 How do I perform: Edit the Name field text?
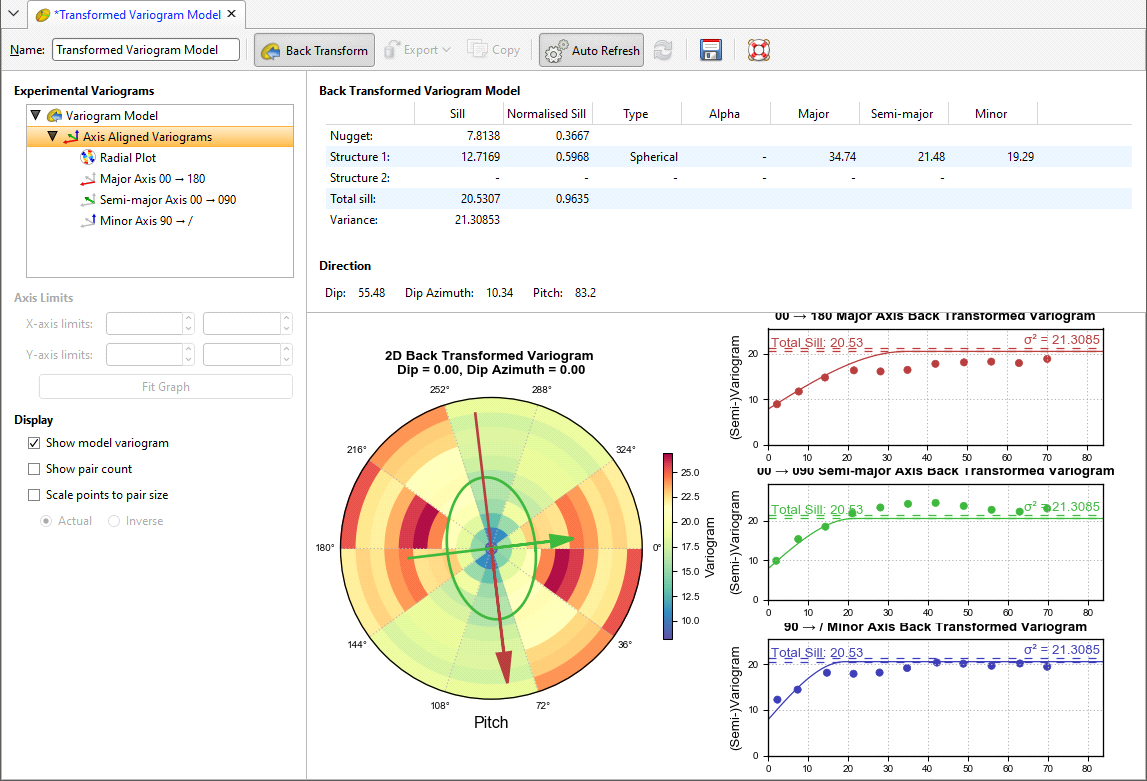coord(145,49)
